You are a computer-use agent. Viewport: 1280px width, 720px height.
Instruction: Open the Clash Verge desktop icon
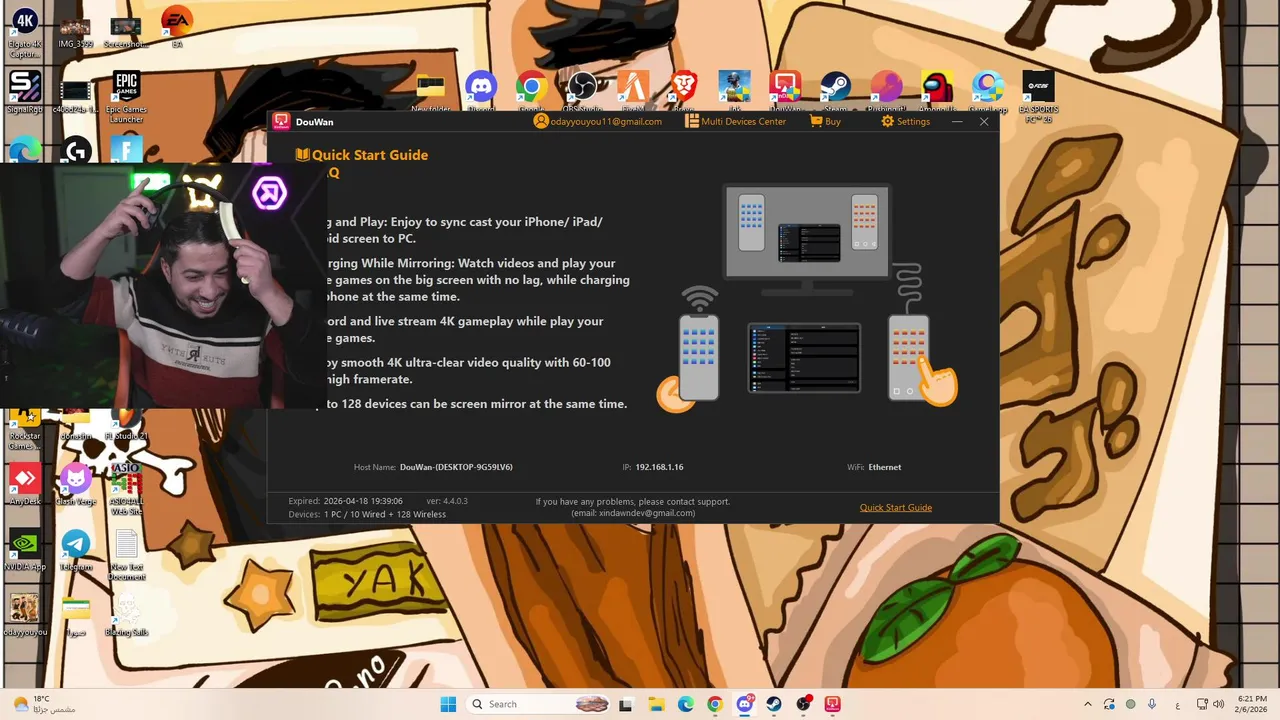tap(75, 483)
